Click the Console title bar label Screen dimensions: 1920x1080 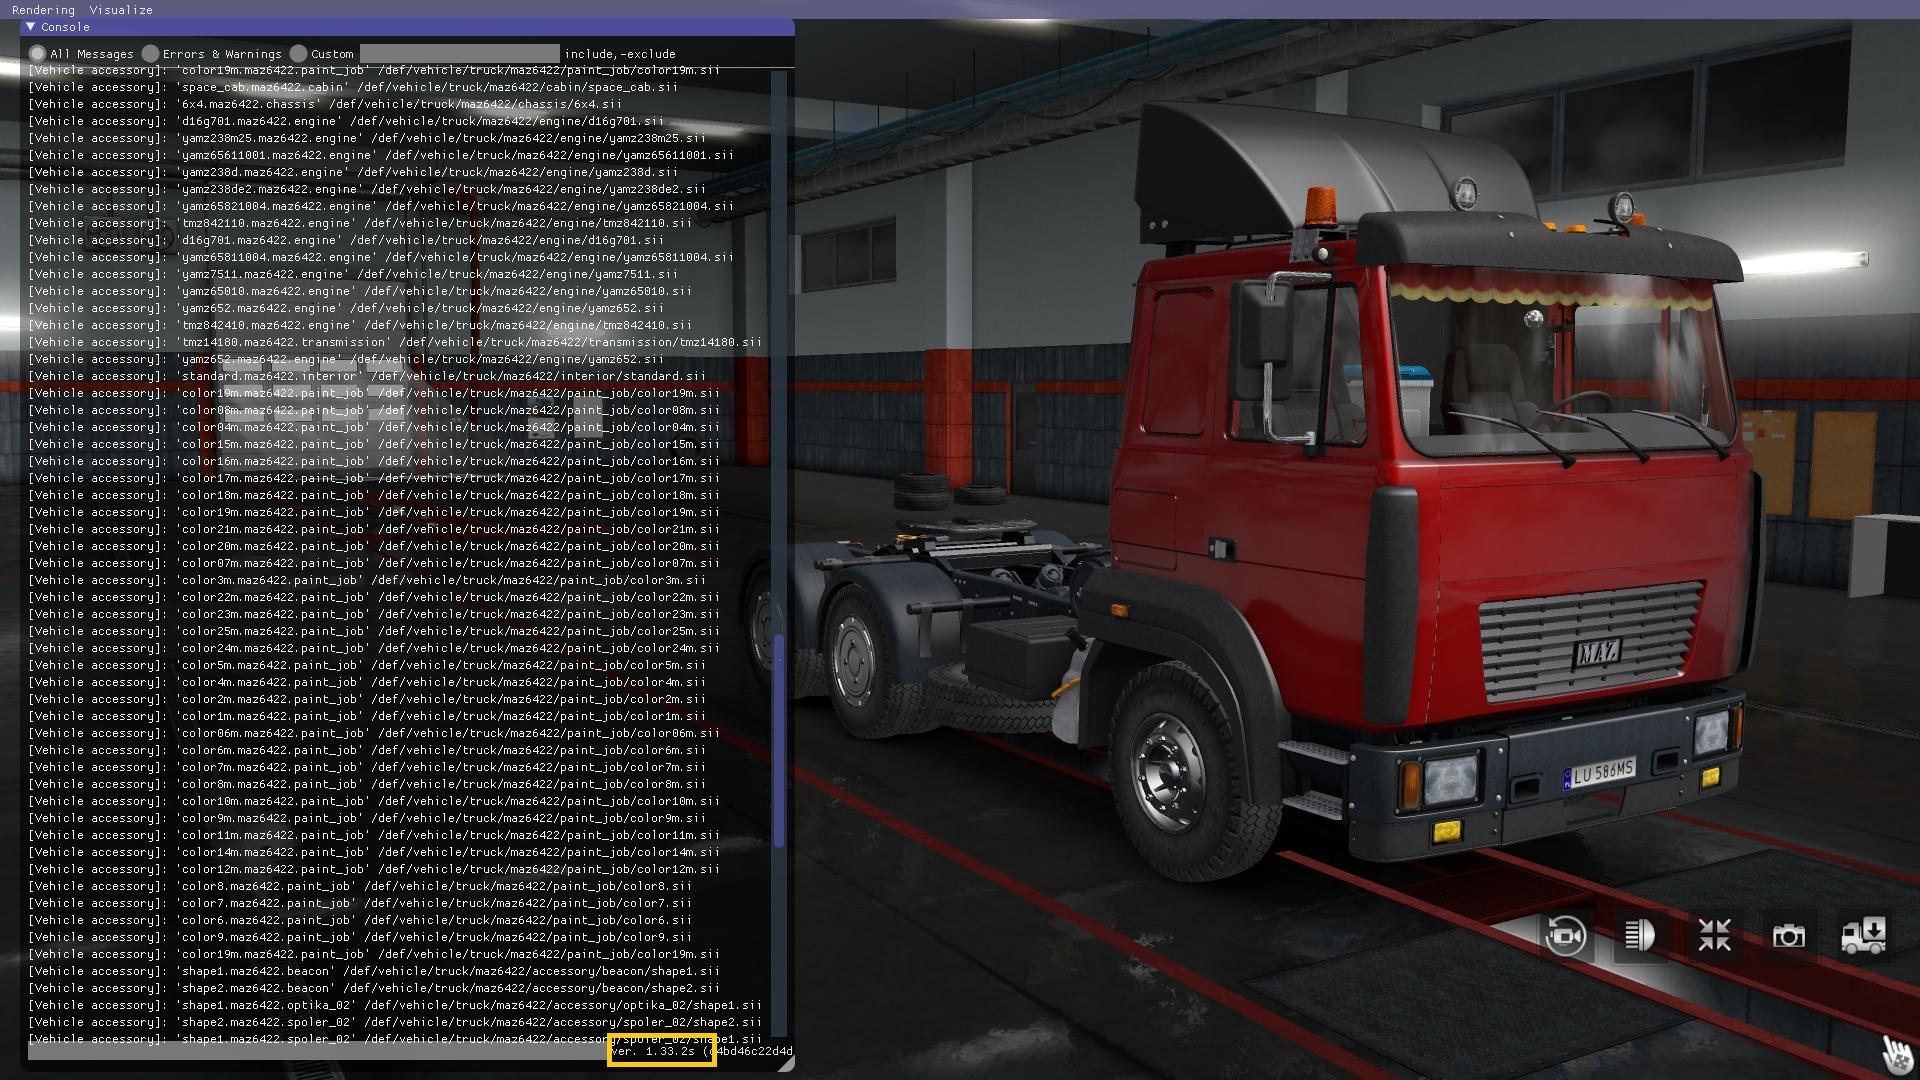[x=65, y=27]
